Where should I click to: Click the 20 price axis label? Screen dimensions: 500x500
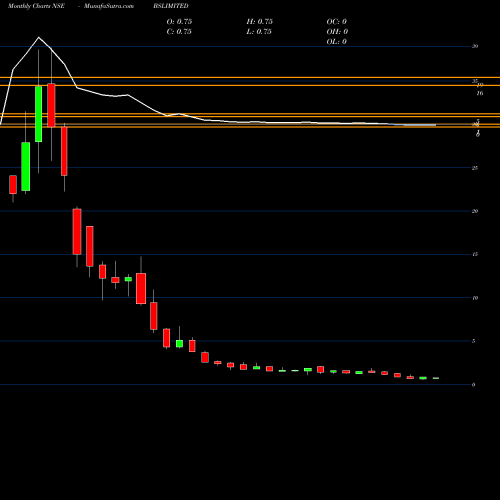tap(475, 211)
